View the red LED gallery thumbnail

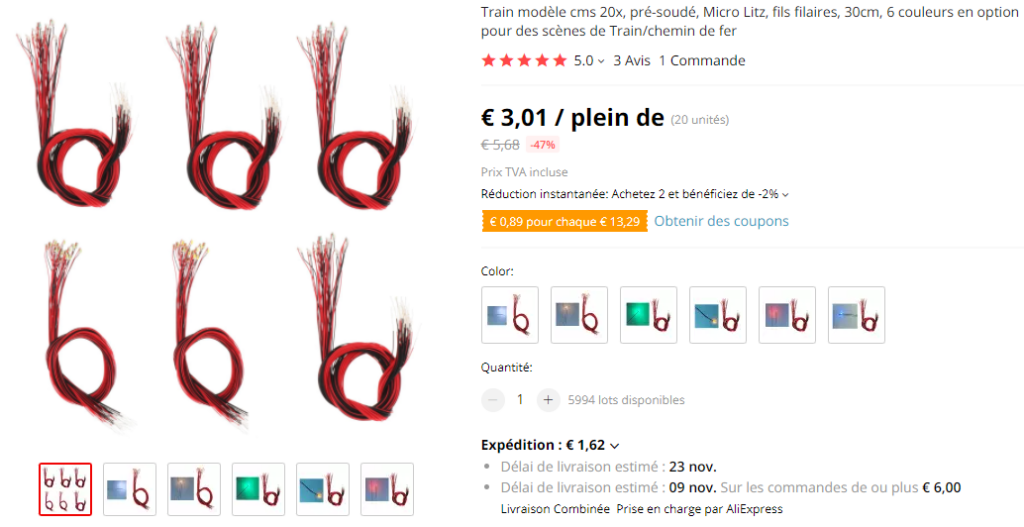click(387, 489)
